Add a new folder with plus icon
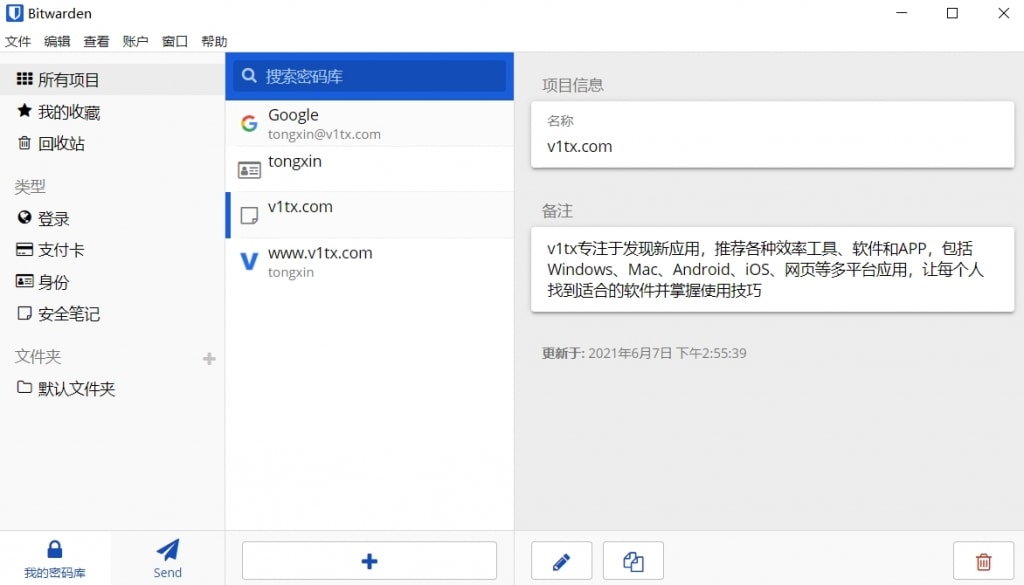The width and height of the screenshot is (1024, 585). [209, 358]
